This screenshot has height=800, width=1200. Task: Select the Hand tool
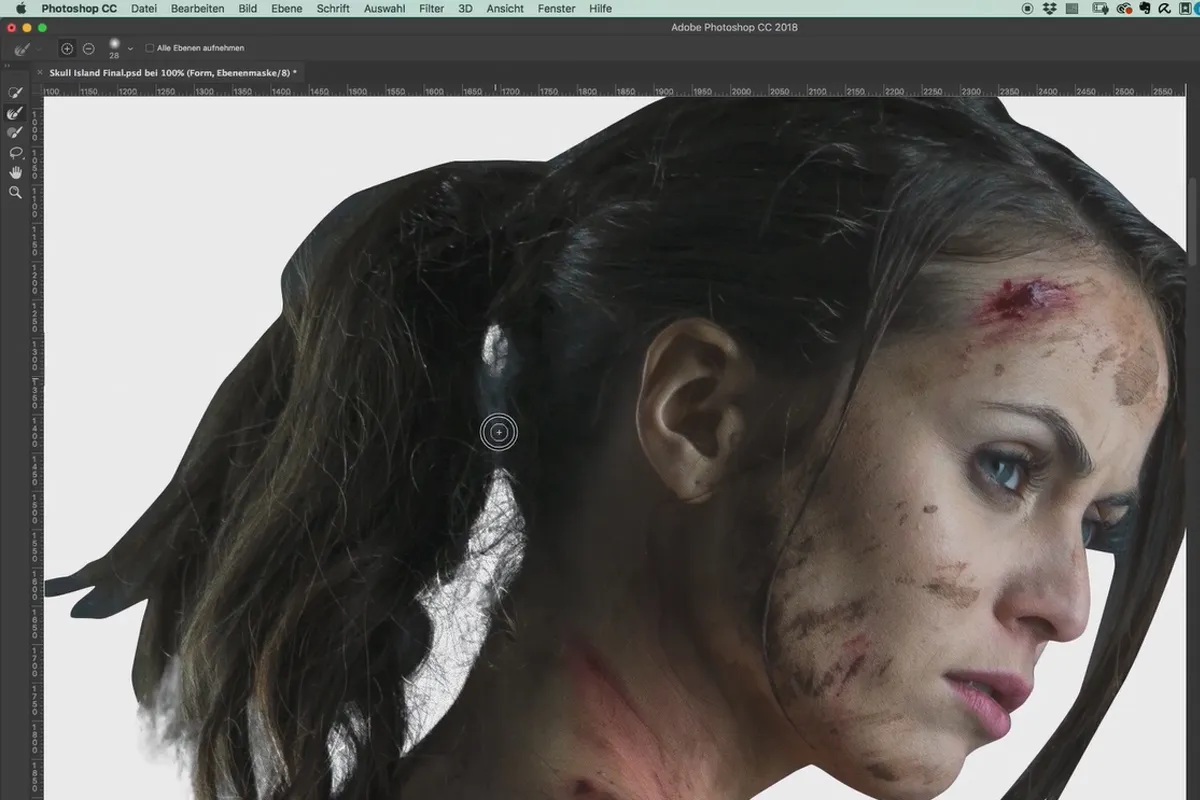tap(15, 172)
